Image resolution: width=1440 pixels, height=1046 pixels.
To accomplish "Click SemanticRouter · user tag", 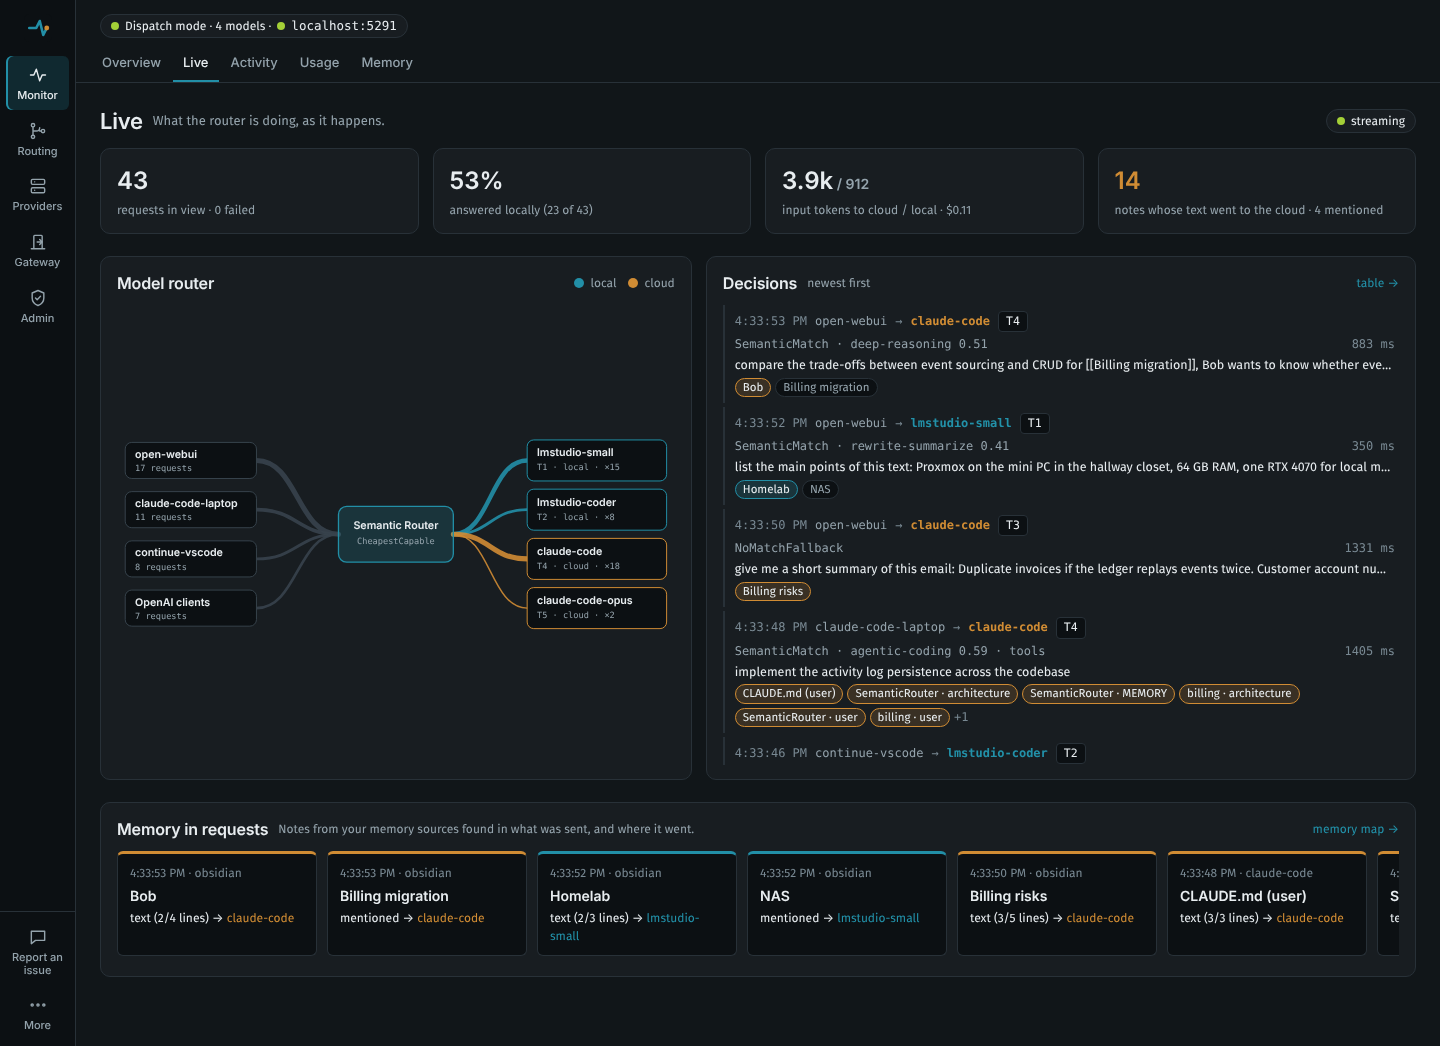I will (x=800, y=718).
